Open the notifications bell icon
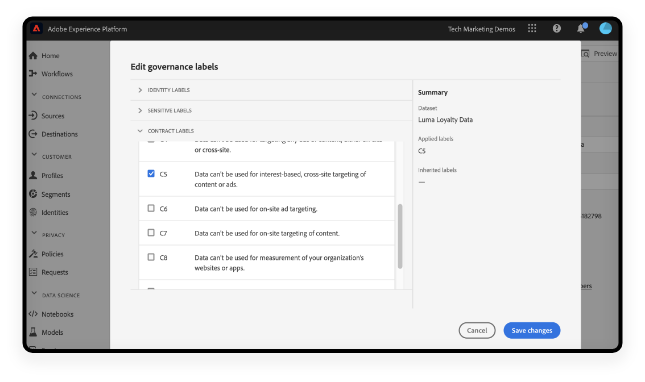 [581, 28]
